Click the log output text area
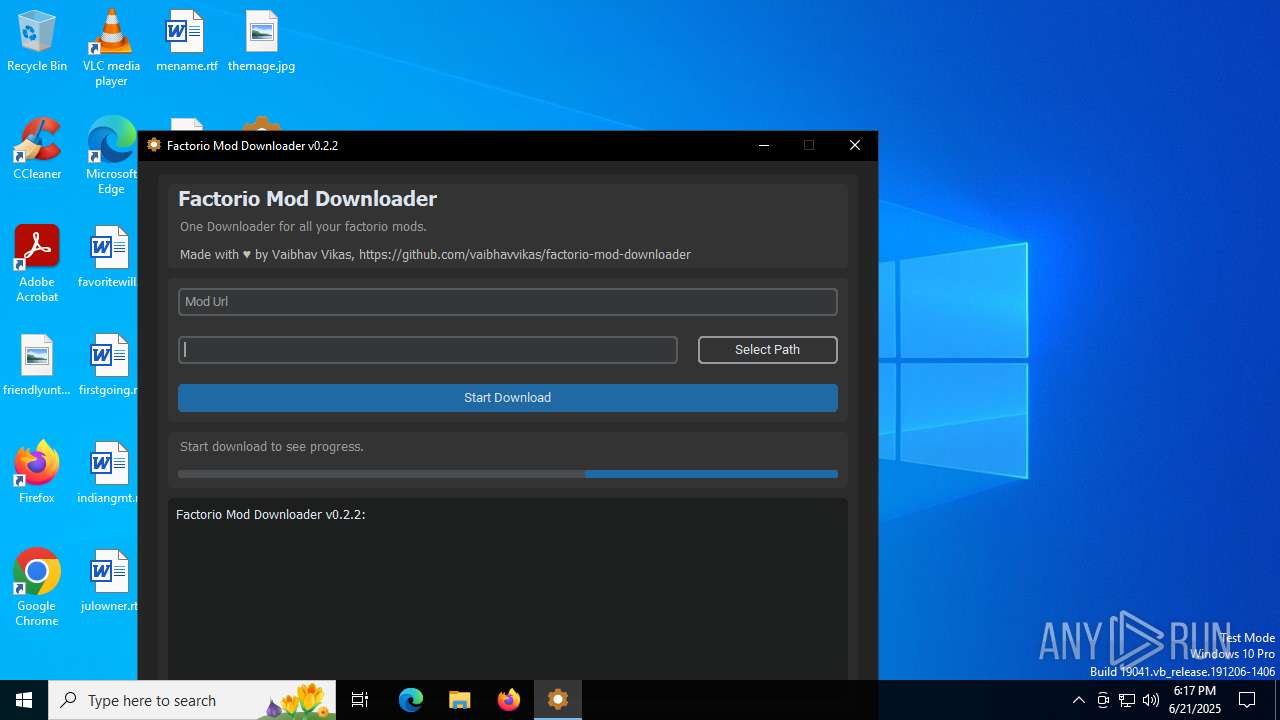Viewport: 1280px width, 720px height. pyautogui.click(x=507, y=590)
